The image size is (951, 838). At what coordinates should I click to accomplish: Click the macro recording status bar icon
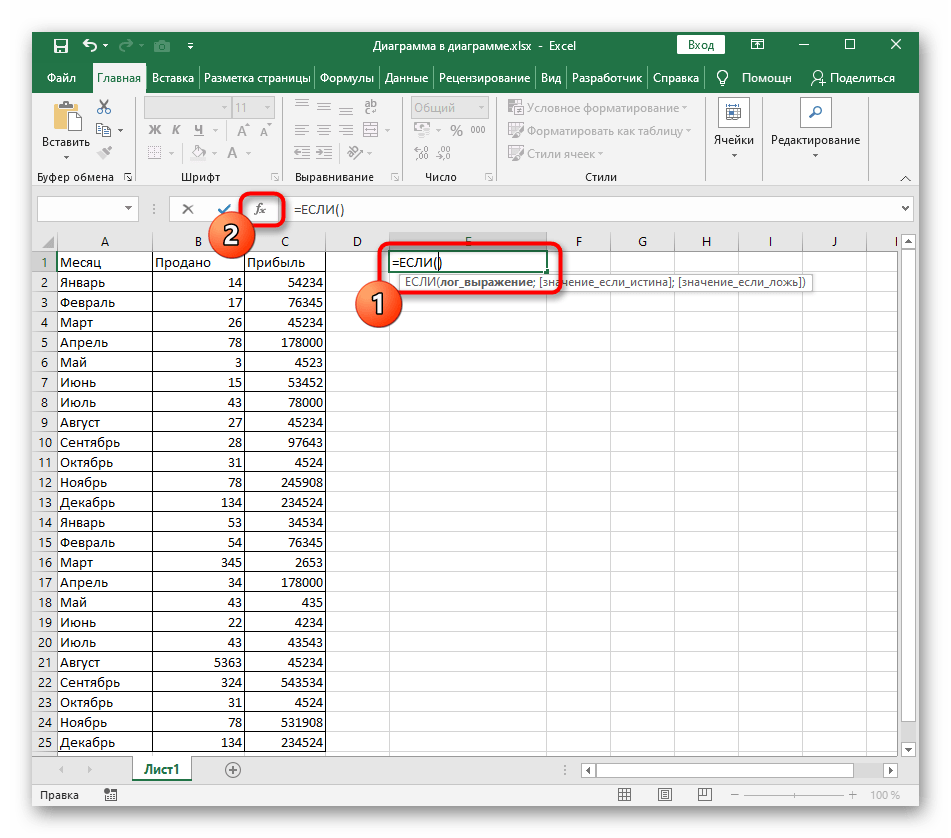(110, 794)
